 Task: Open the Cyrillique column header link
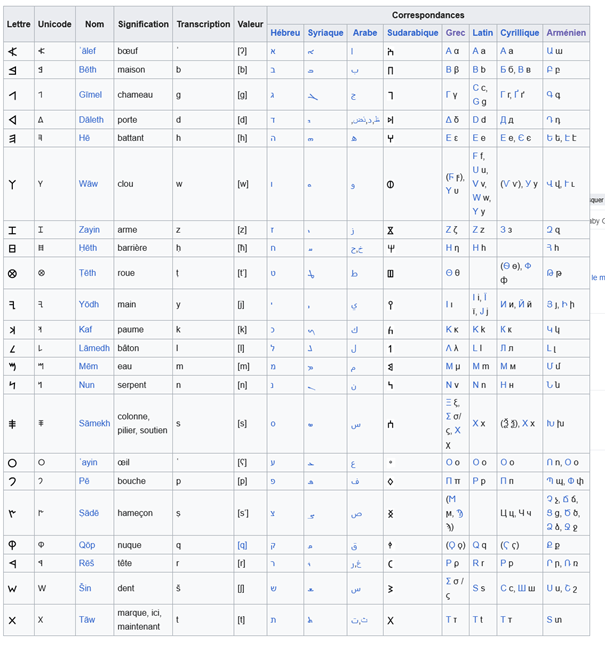[520, 33]
